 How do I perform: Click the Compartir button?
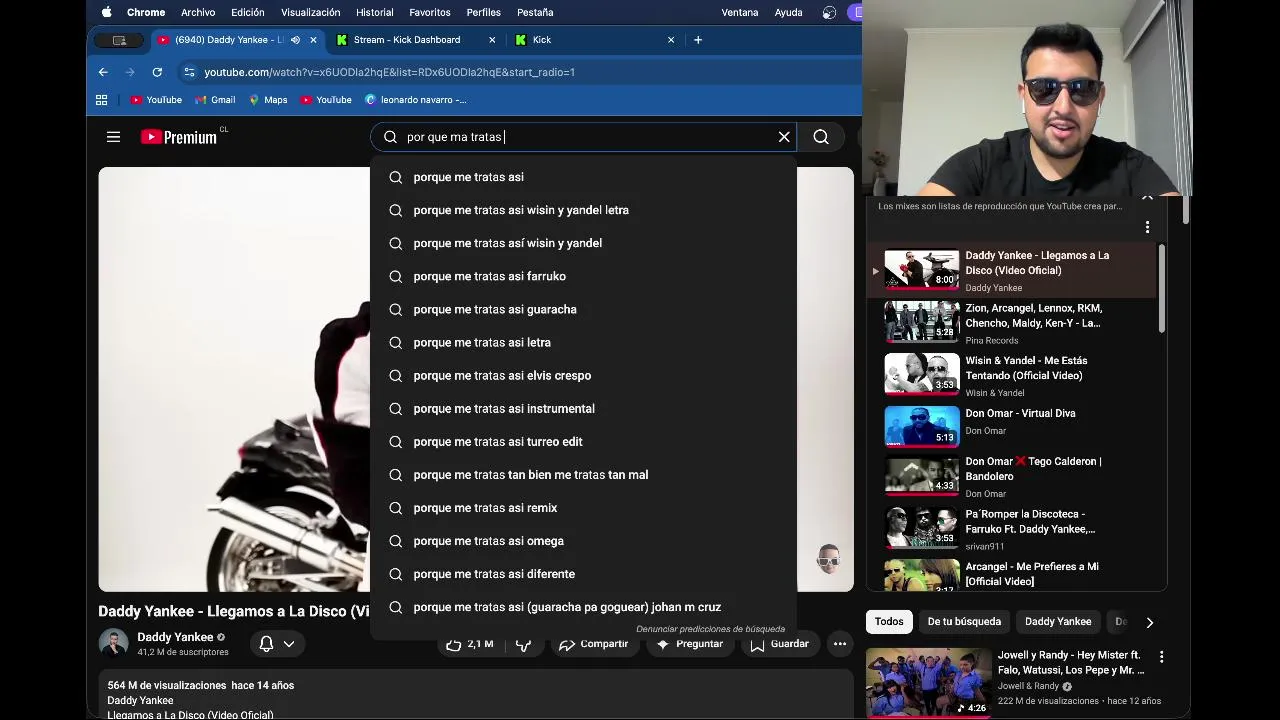[593, 644]
